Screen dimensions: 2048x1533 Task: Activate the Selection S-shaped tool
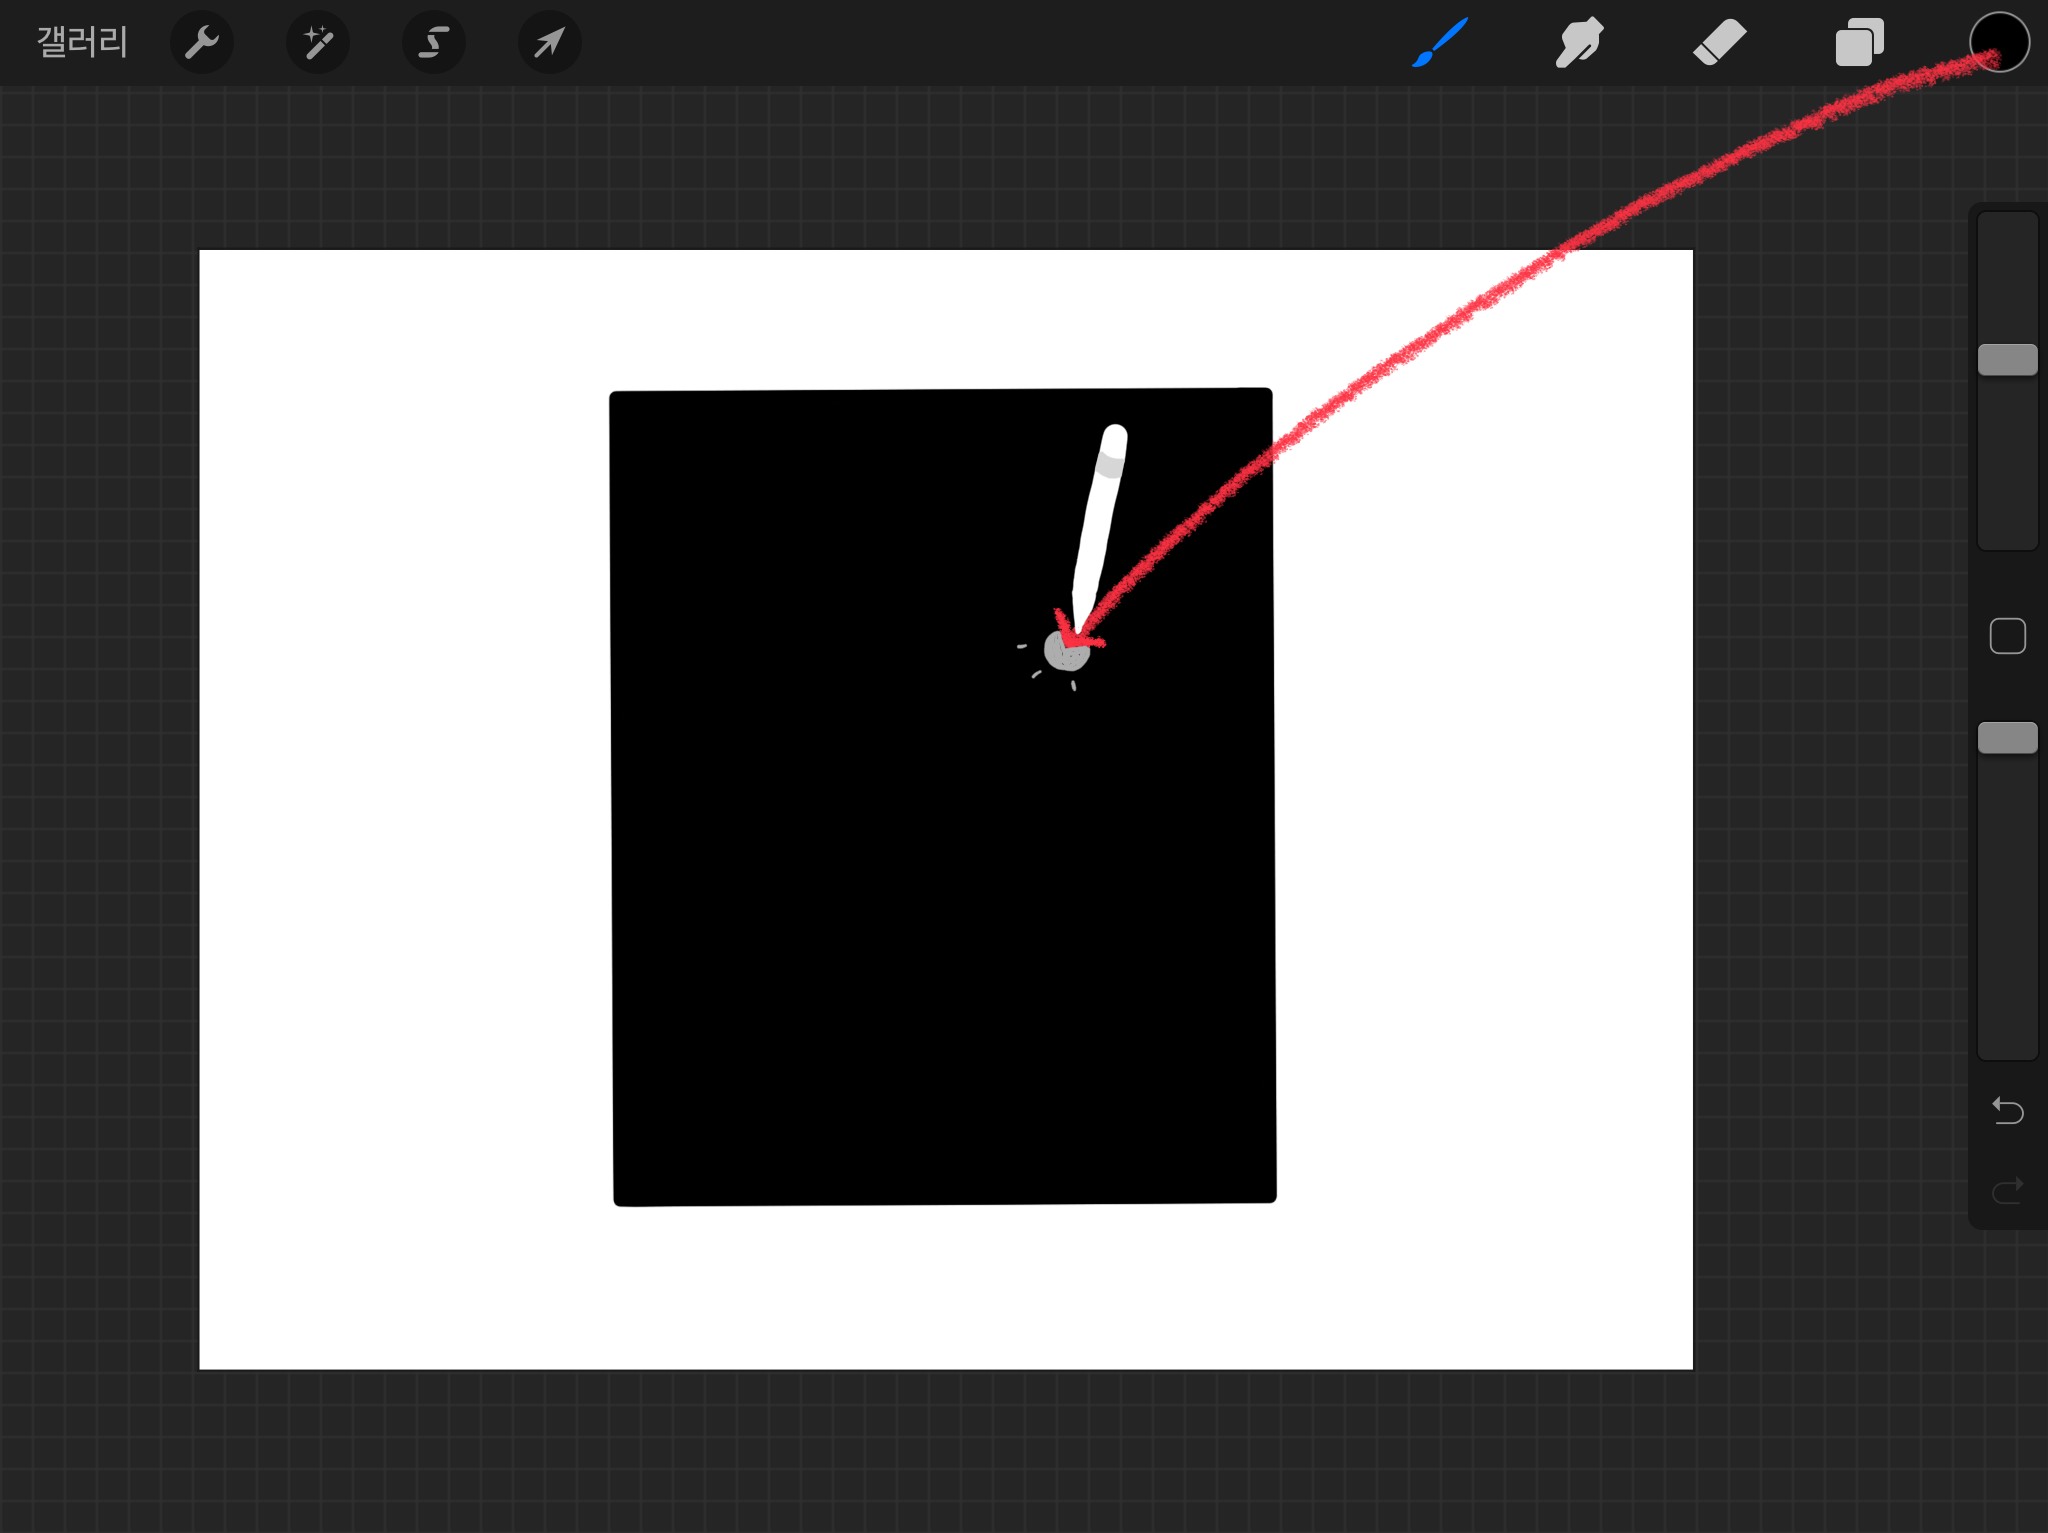tap(434, 43)
